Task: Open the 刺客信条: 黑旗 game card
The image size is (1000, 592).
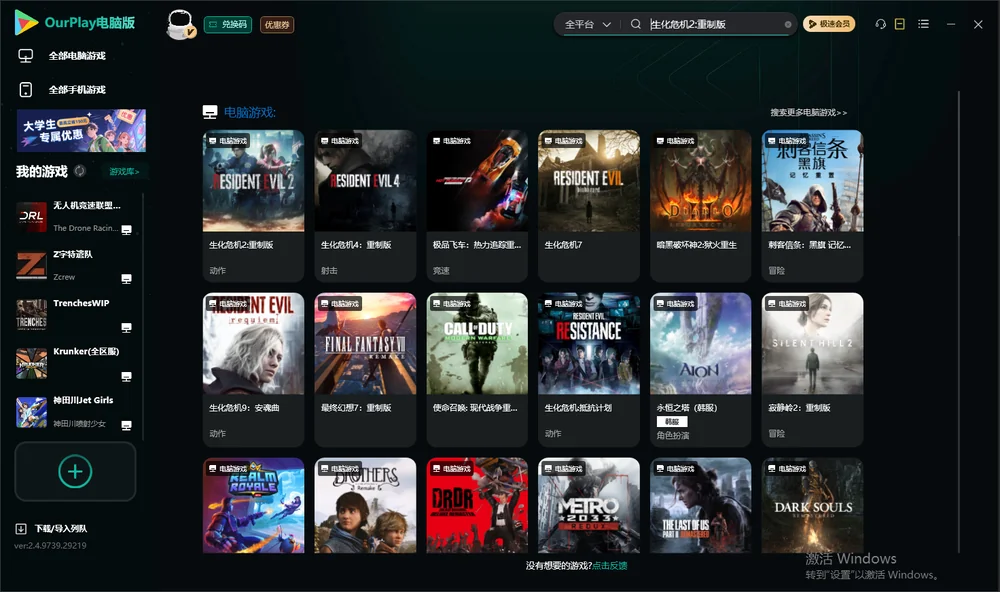Action: click(x=812, y=205)
